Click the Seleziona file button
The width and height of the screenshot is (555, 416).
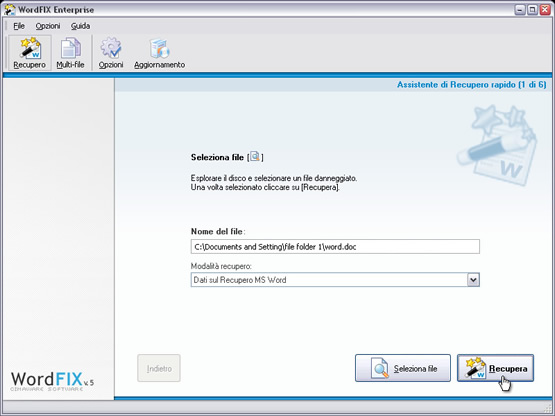click(403, 368)
